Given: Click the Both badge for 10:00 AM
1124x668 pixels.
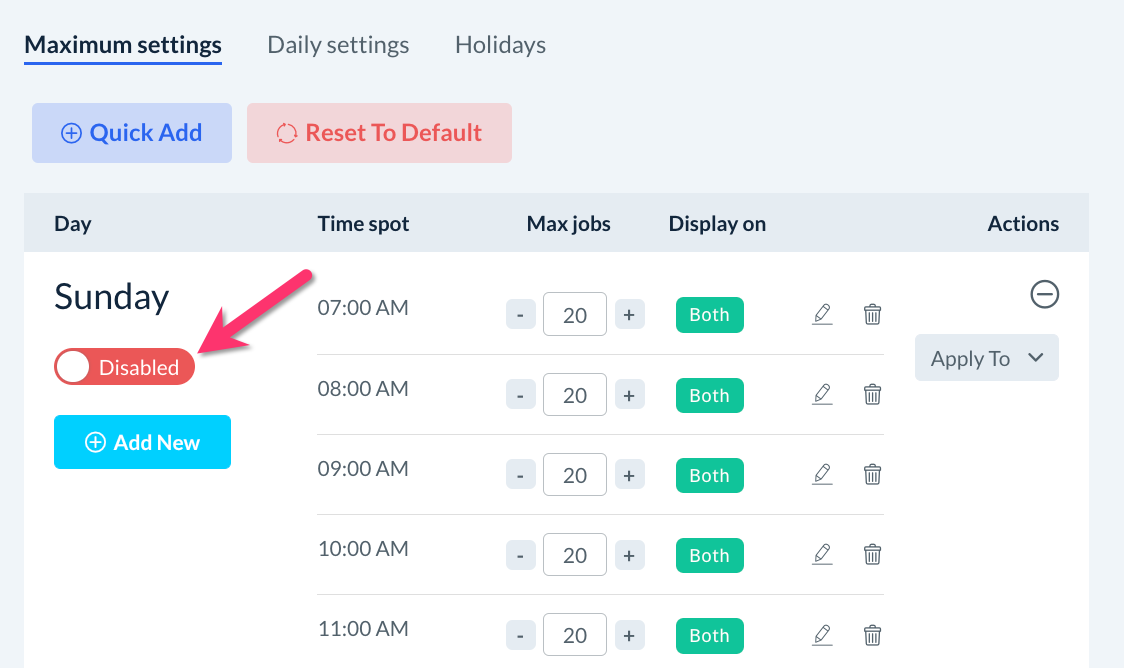Looking at the screenshot, I should [709, 555].
